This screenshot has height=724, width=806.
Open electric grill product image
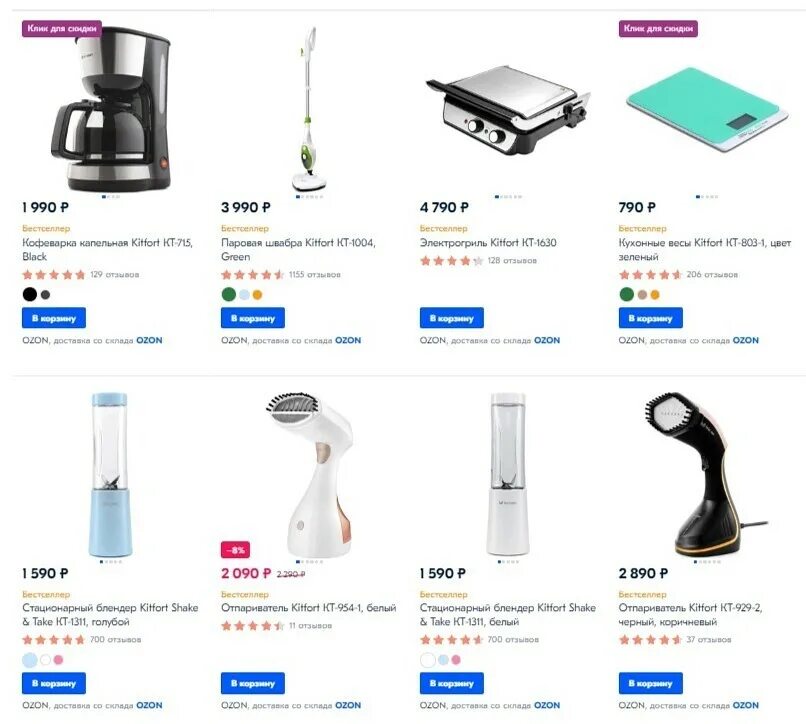tap(508, 110)
